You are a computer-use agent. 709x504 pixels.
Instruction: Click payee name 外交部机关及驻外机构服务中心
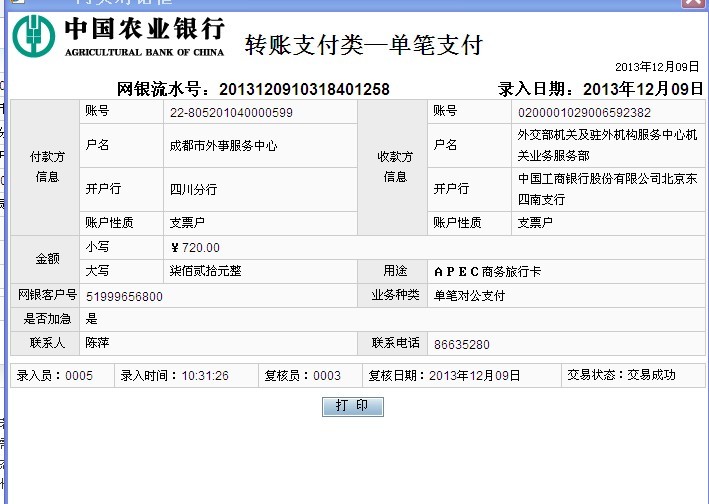coord(607,145)
